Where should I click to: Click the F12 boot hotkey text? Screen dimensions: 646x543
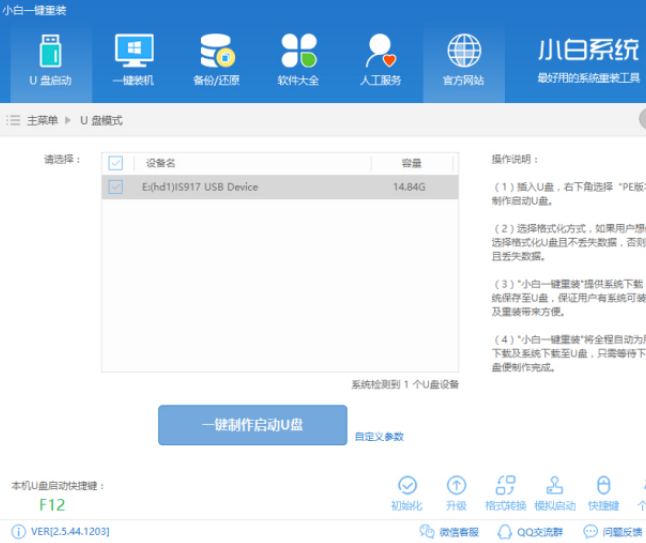click(52, 505)
